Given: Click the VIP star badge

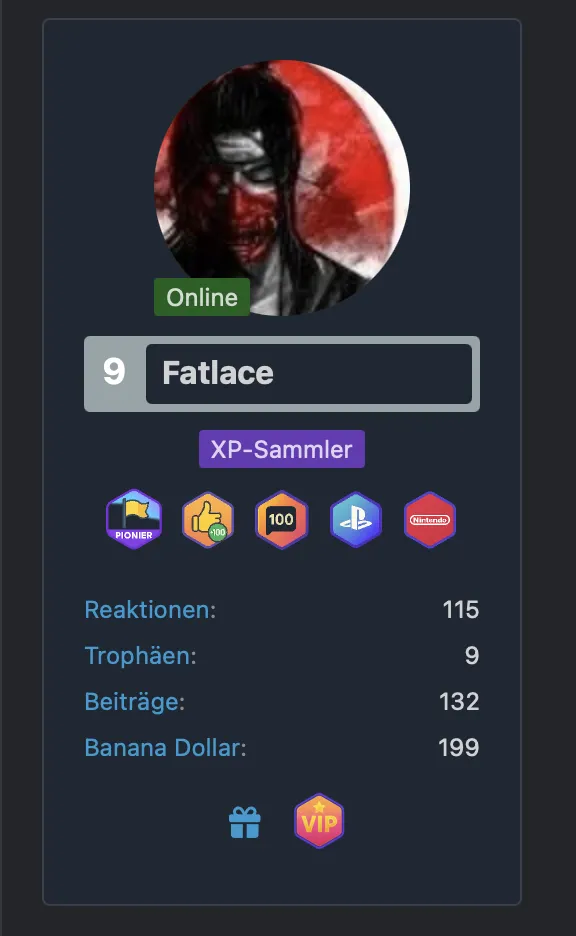Looking at the screenshot, I should (319, 821).
